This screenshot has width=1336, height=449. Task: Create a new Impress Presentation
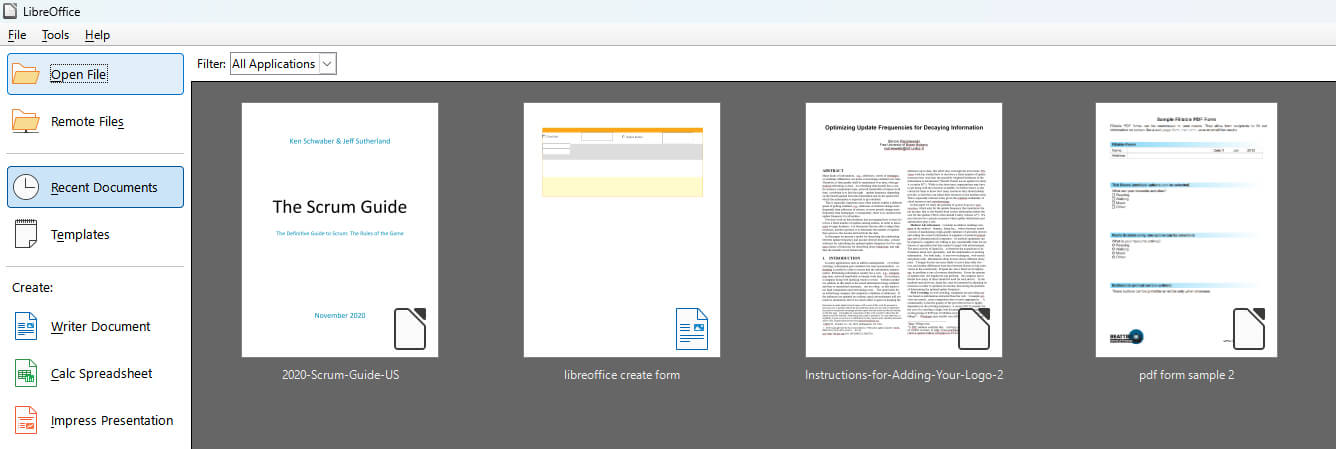click(x=95, y=420)
